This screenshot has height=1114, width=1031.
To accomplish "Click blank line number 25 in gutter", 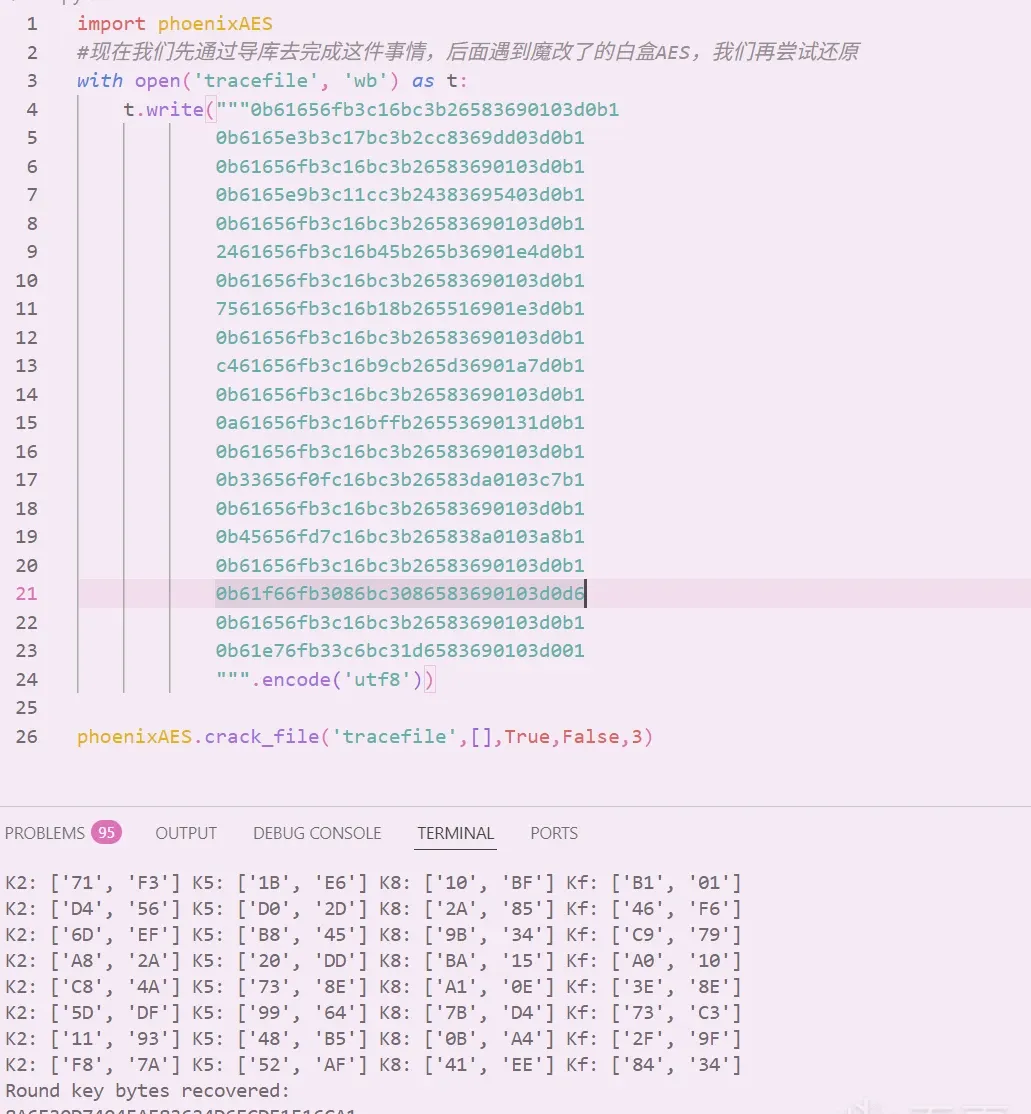I will click(x=26, y=708).
